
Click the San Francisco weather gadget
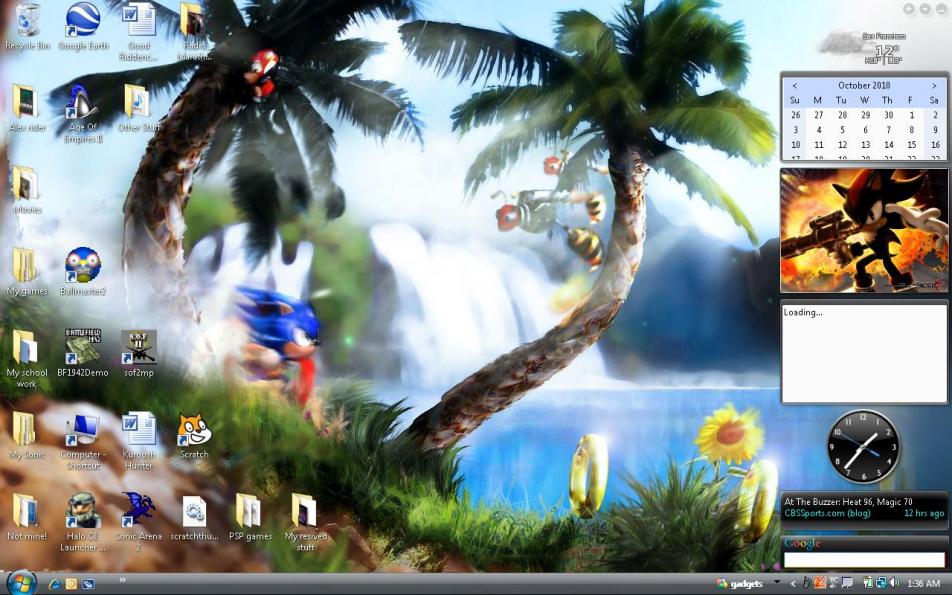tap(862, 47)
